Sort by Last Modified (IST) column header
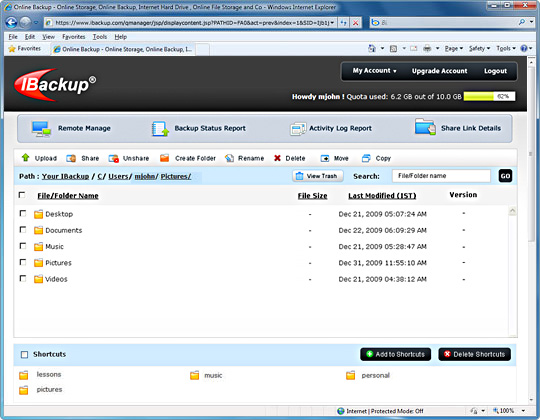The height and width of the screenshot is (420, 540). 382,196
